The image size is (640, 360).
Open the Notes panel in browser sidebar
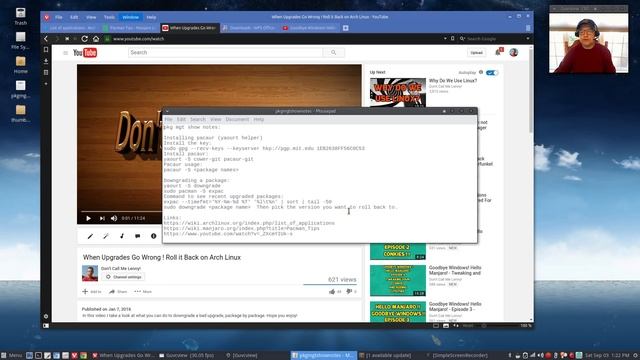[x=46, y=72]
